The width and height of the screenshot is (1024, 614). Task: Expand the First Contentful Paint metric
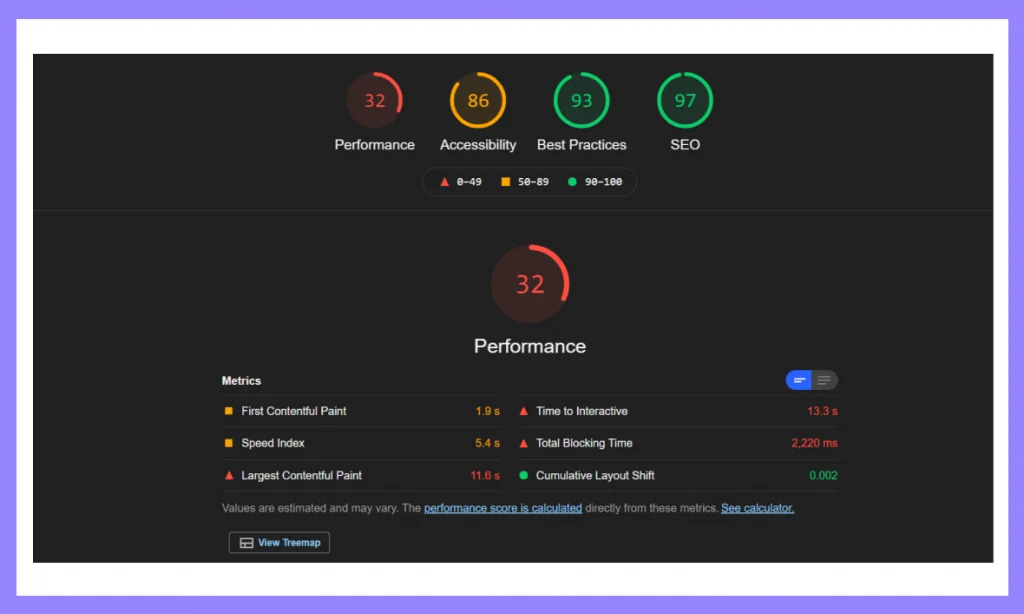(x=361, y=411)
